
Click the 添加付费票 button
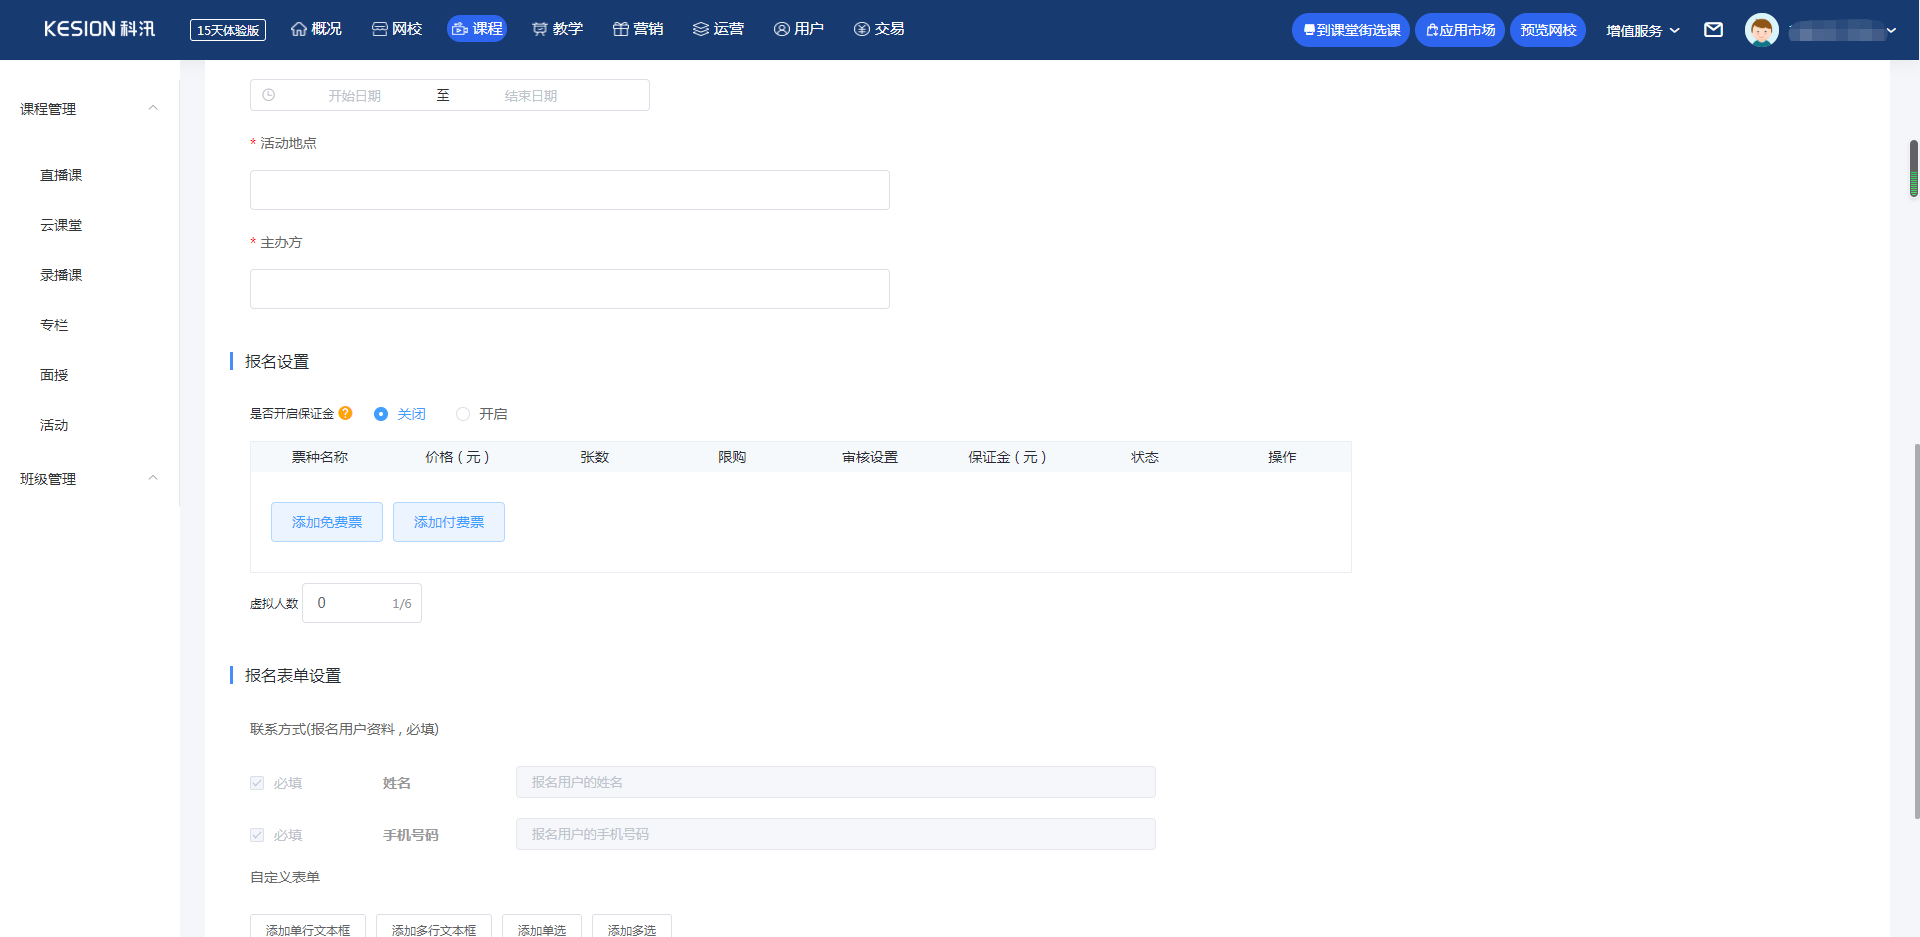449,522
